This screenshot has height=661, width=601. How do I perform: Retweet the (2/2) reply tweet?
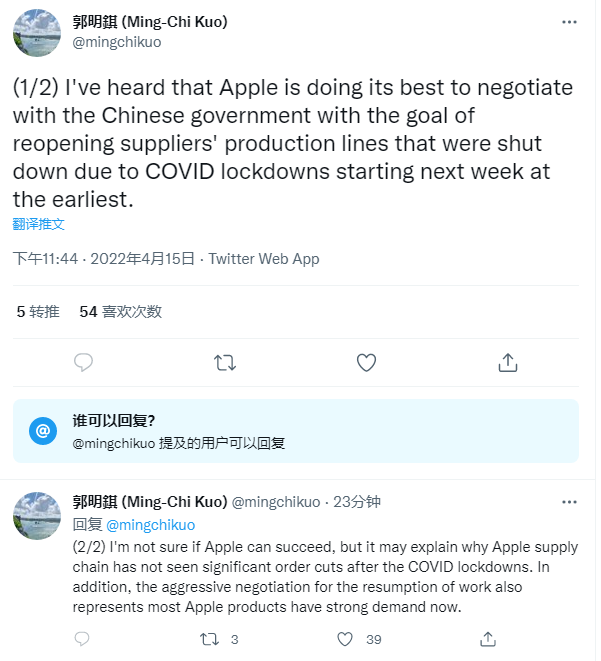pos(211,638)
